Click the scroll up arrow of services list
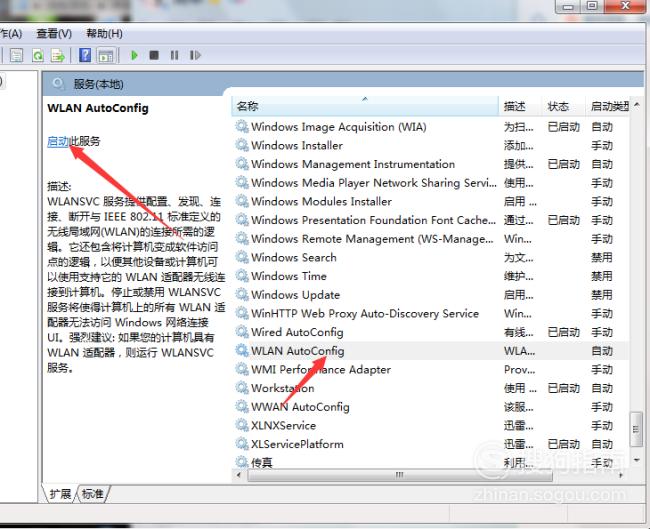 636,104
